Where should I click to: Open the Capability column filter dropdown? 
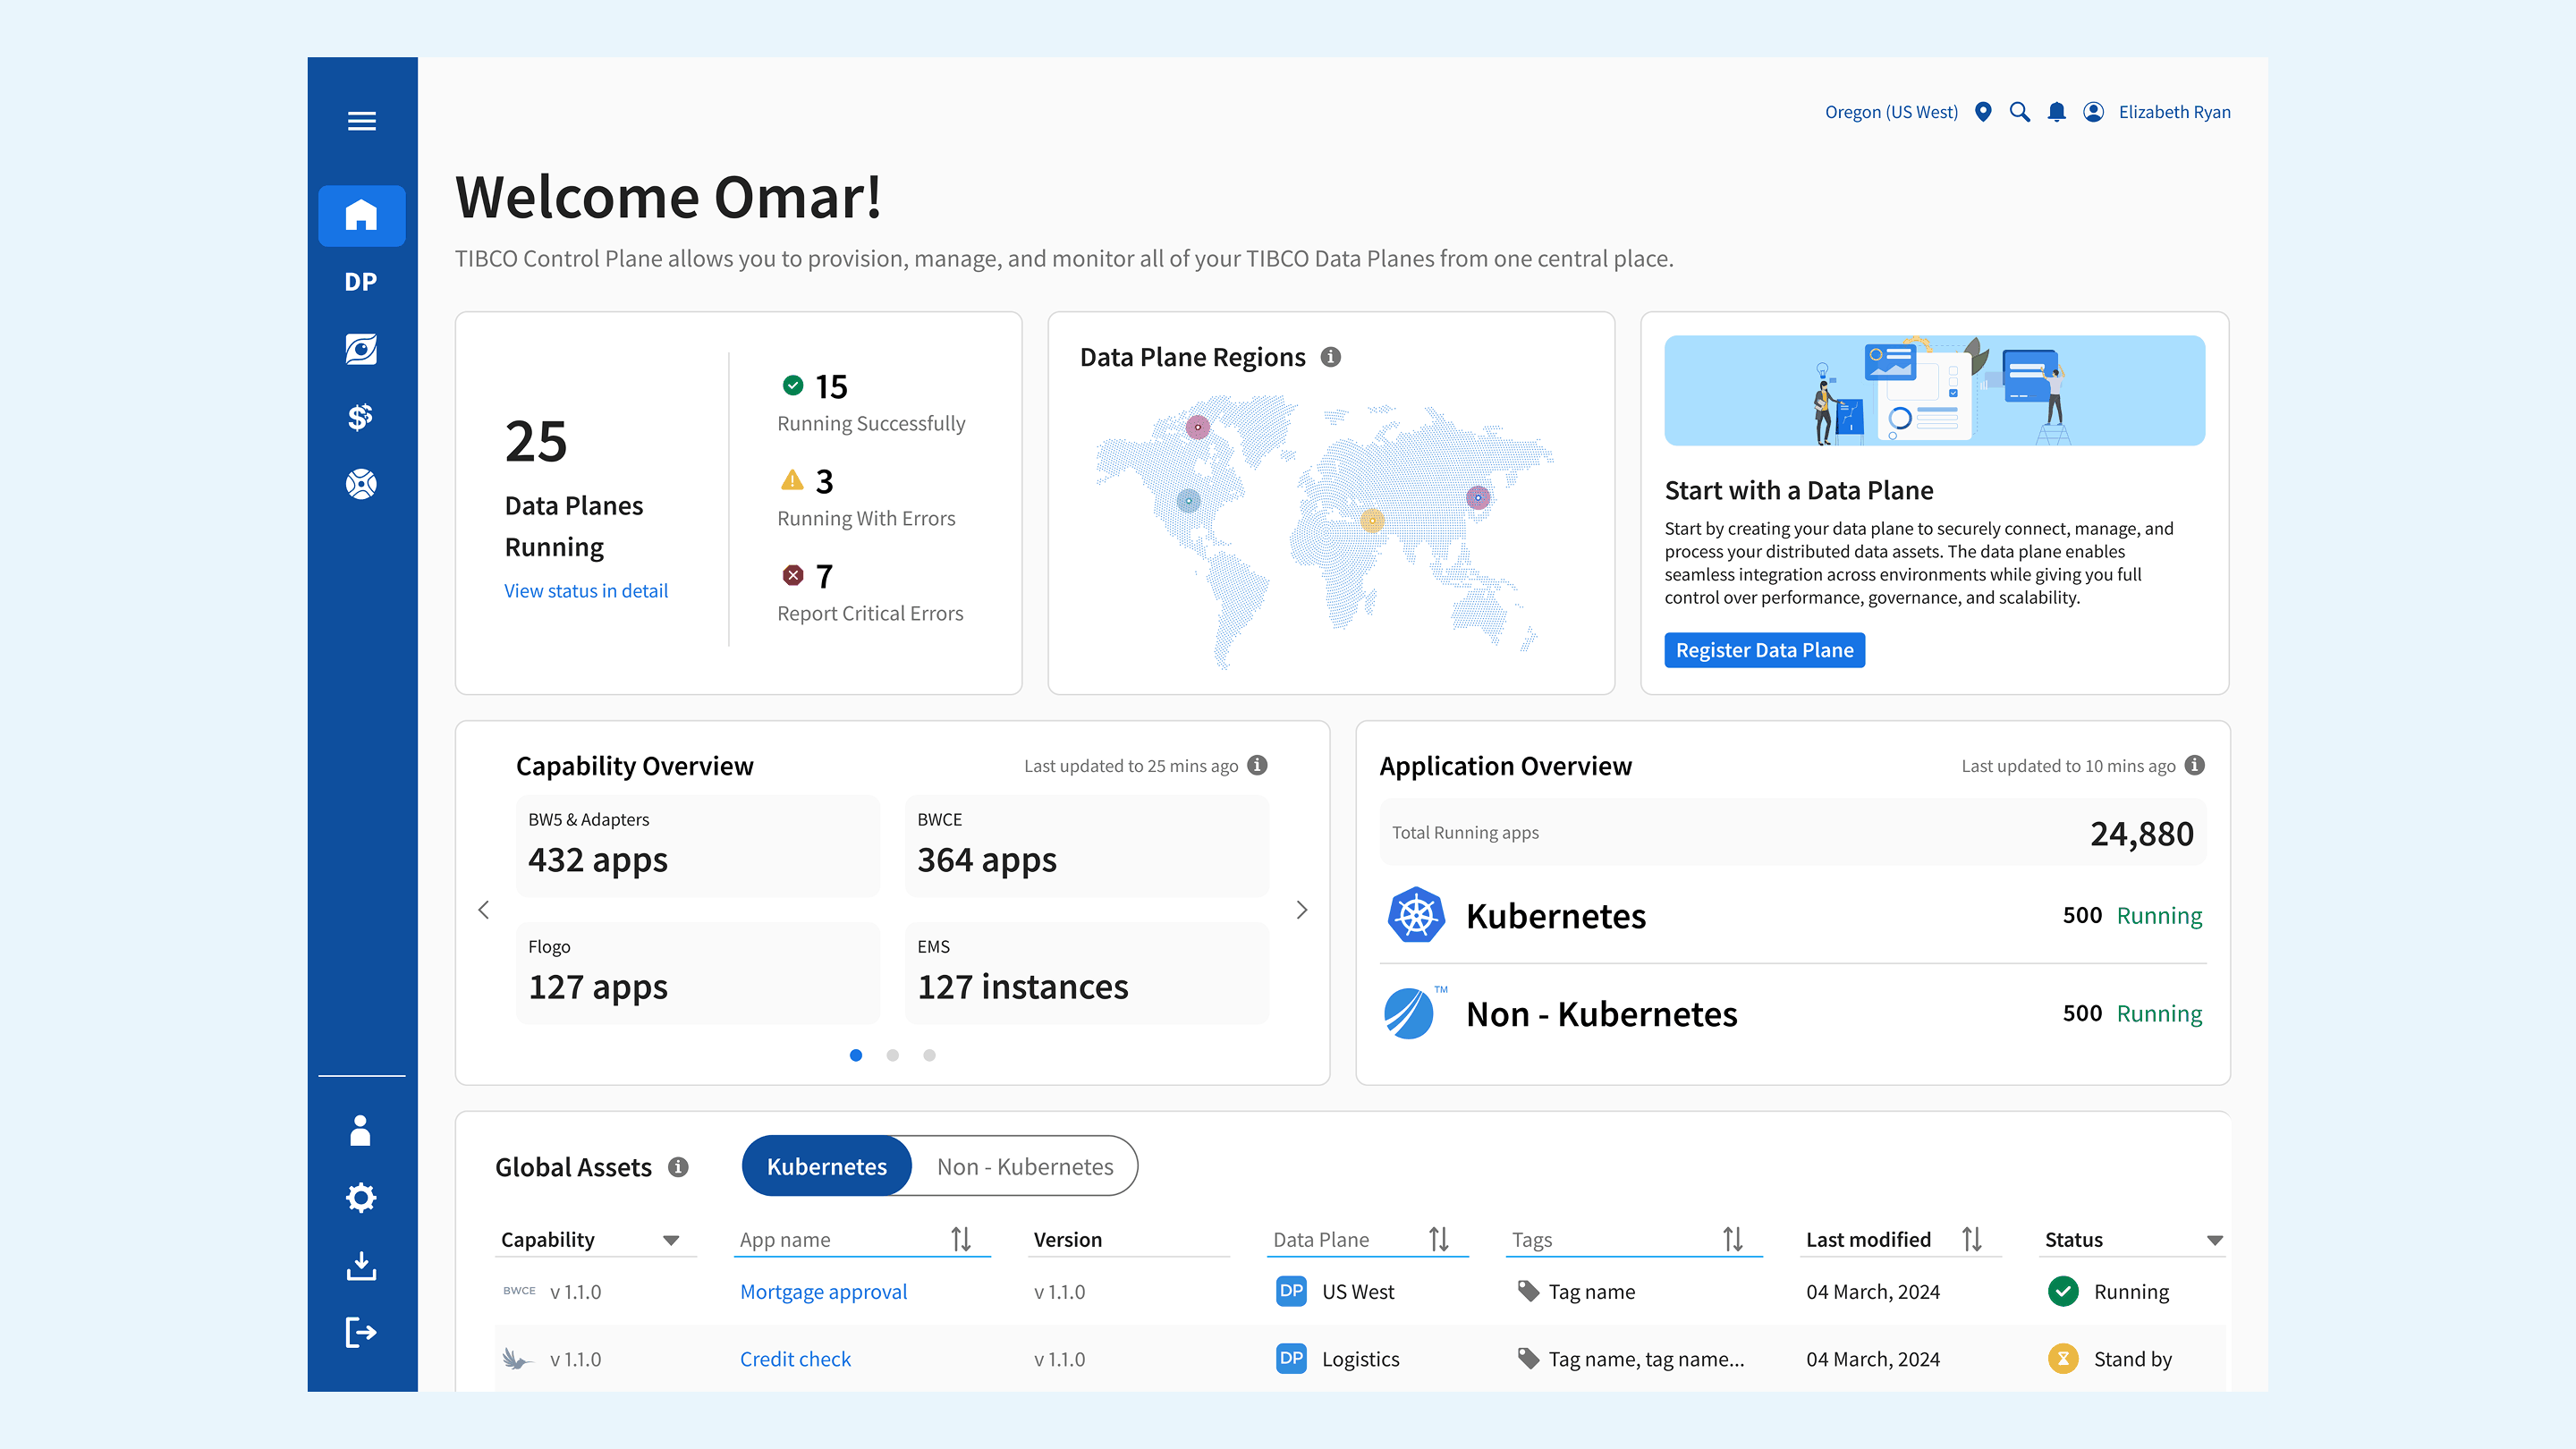[x=671, y=1239]
